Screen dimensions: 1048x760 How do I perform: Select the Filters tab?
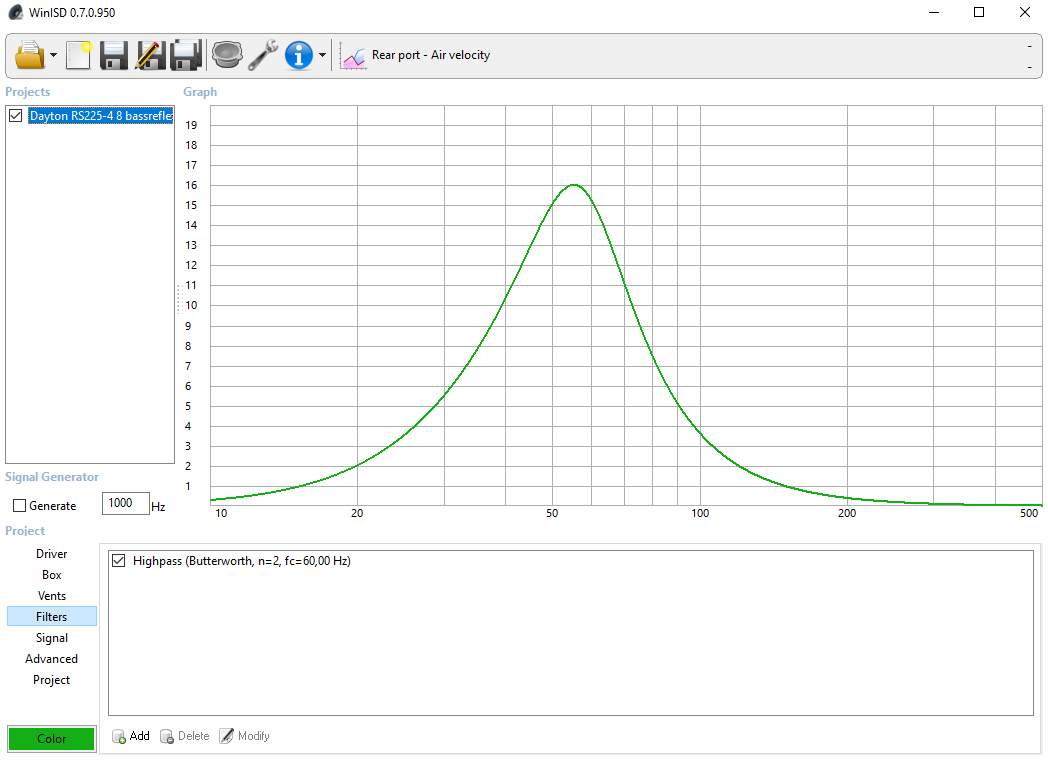[51, 616]
